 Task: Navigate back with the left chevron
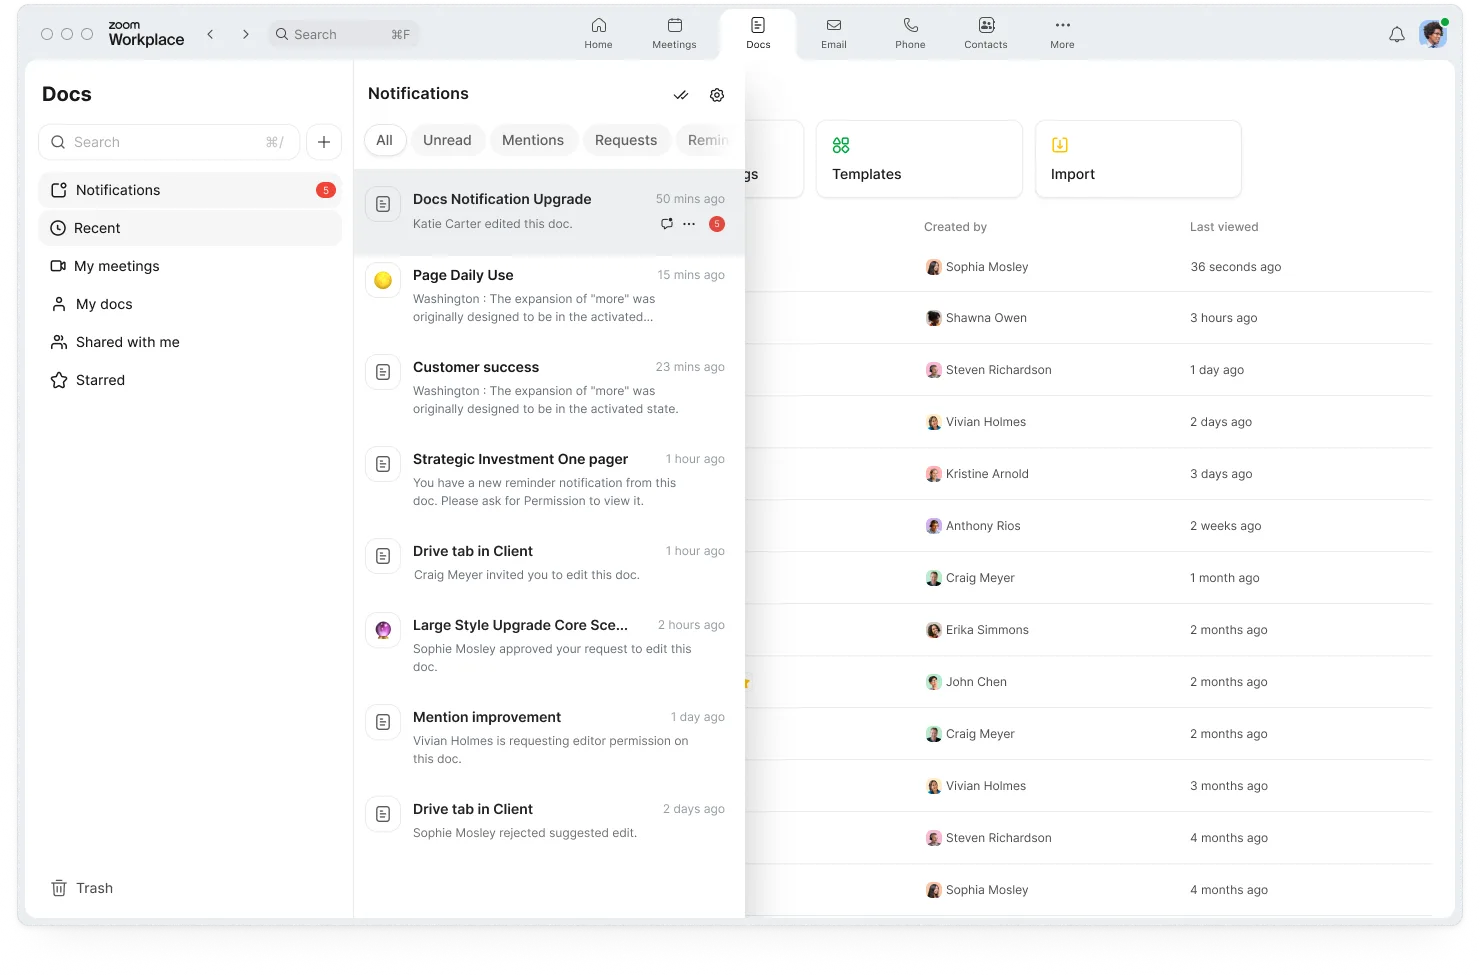tap(210, 34)
